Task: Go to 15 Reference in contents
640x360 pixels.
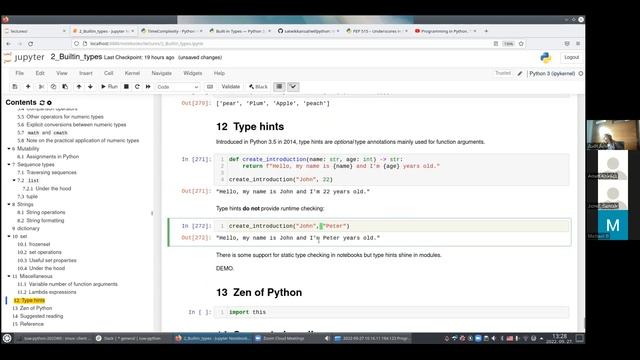Action: (28, 324)
